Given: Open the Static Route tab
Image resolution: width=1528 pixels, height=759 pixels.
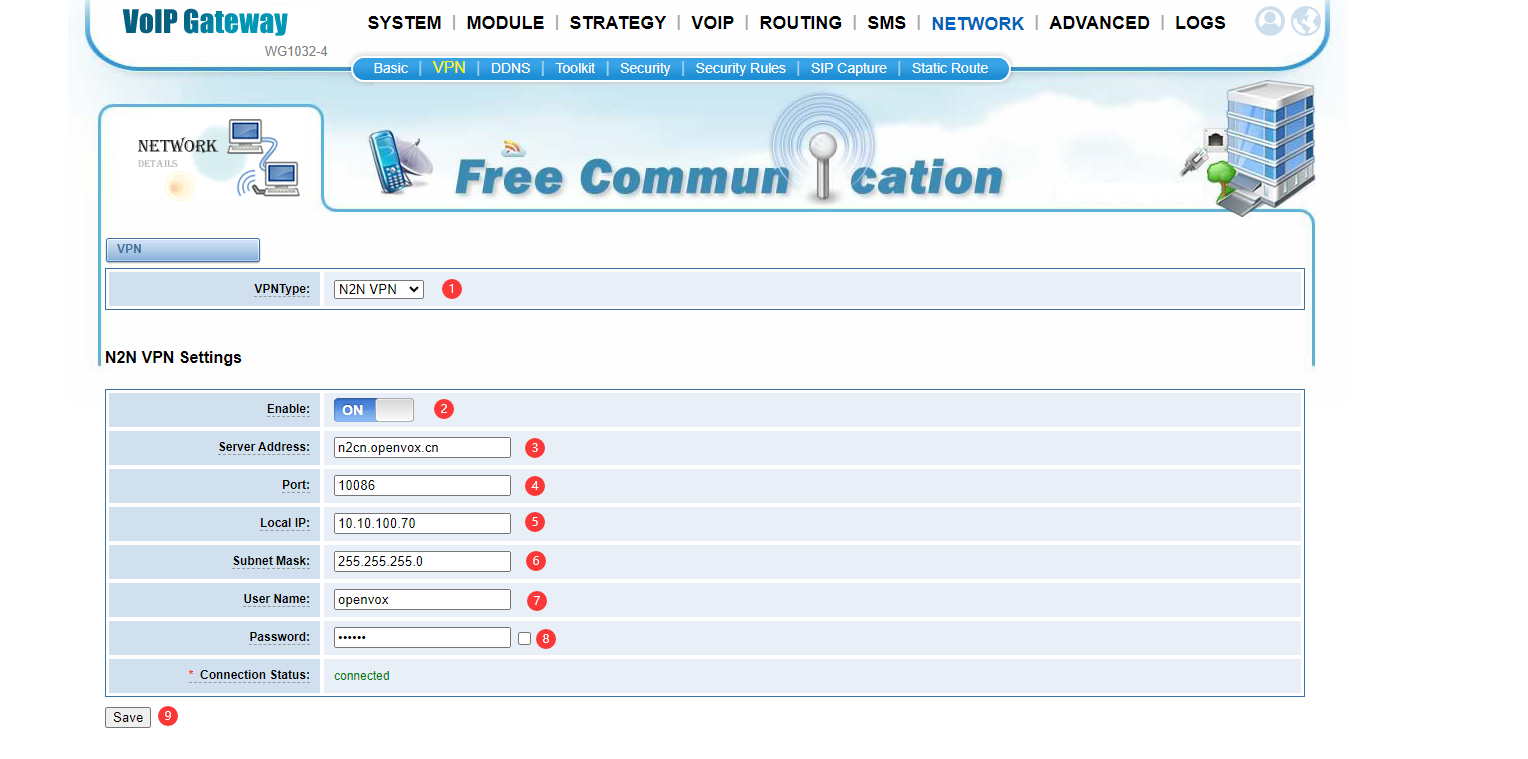Looking at the screenshot, I should tap(950, 68).
